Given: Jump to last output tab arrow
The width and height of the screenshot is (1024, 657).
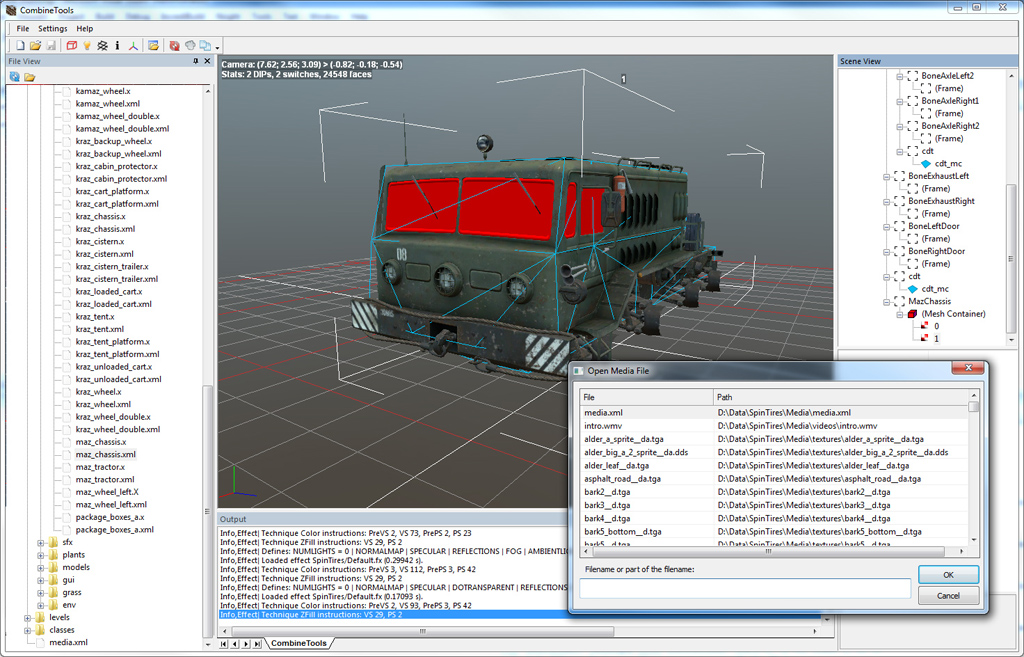Looking at the screenshot, I should (257, 644).
